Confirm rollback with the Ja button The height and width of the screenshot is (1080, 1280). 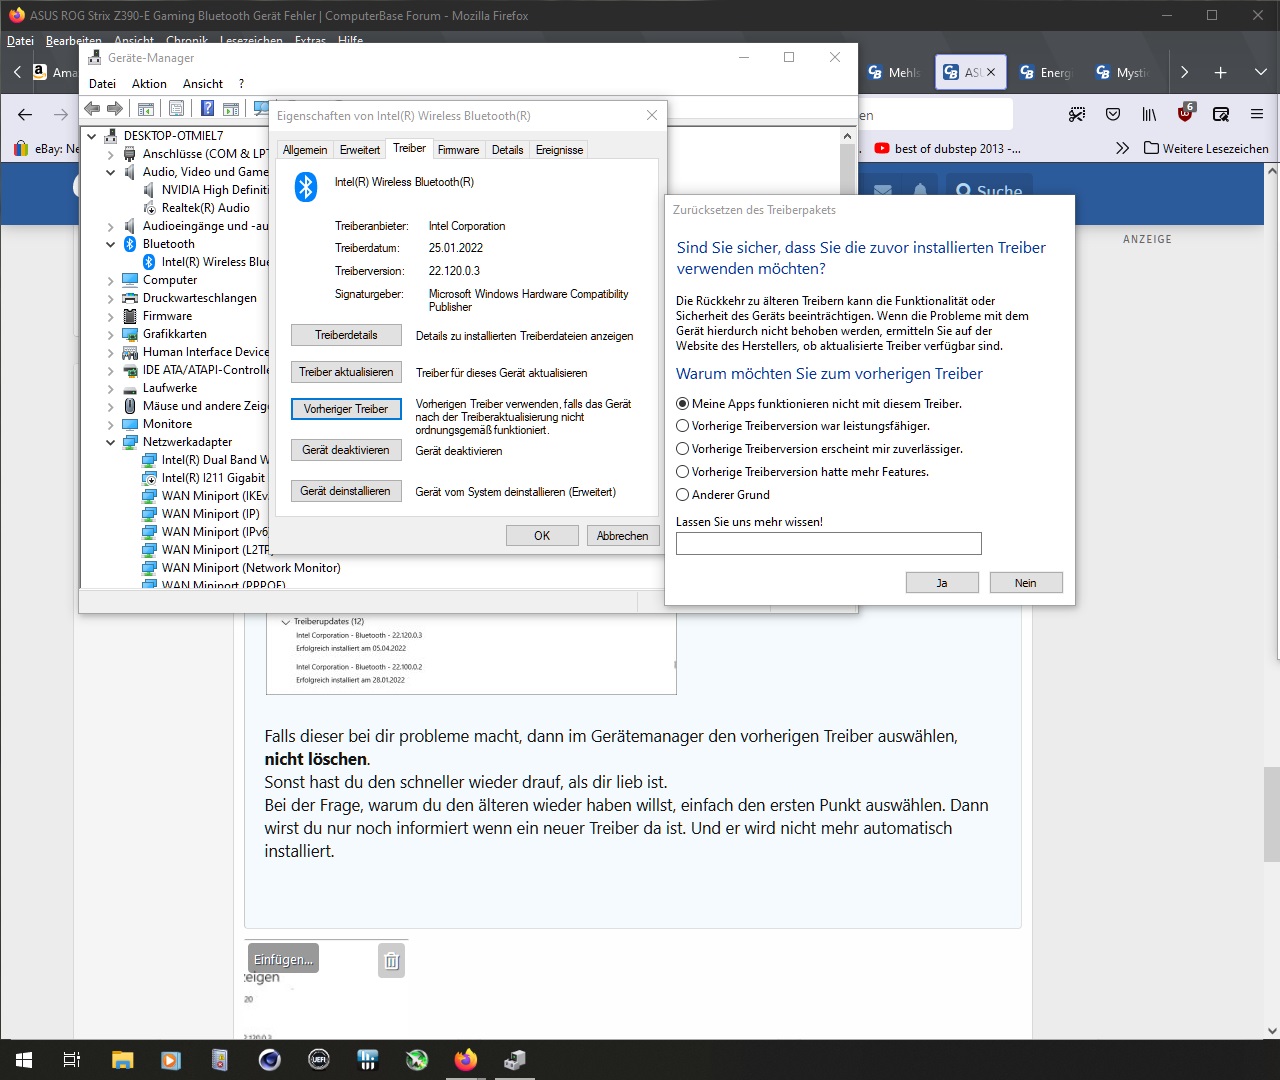[942, 583]
